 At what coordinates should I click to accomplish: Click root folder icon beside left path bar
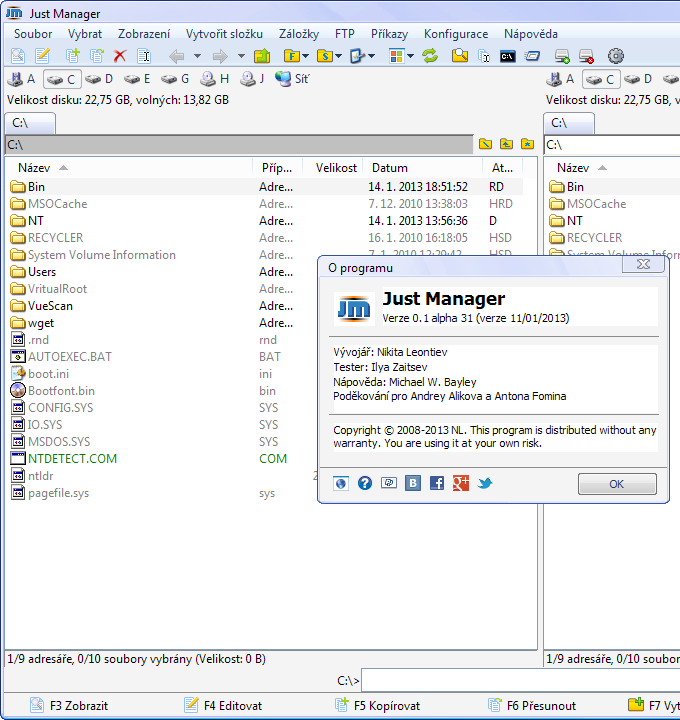(485, 144)
